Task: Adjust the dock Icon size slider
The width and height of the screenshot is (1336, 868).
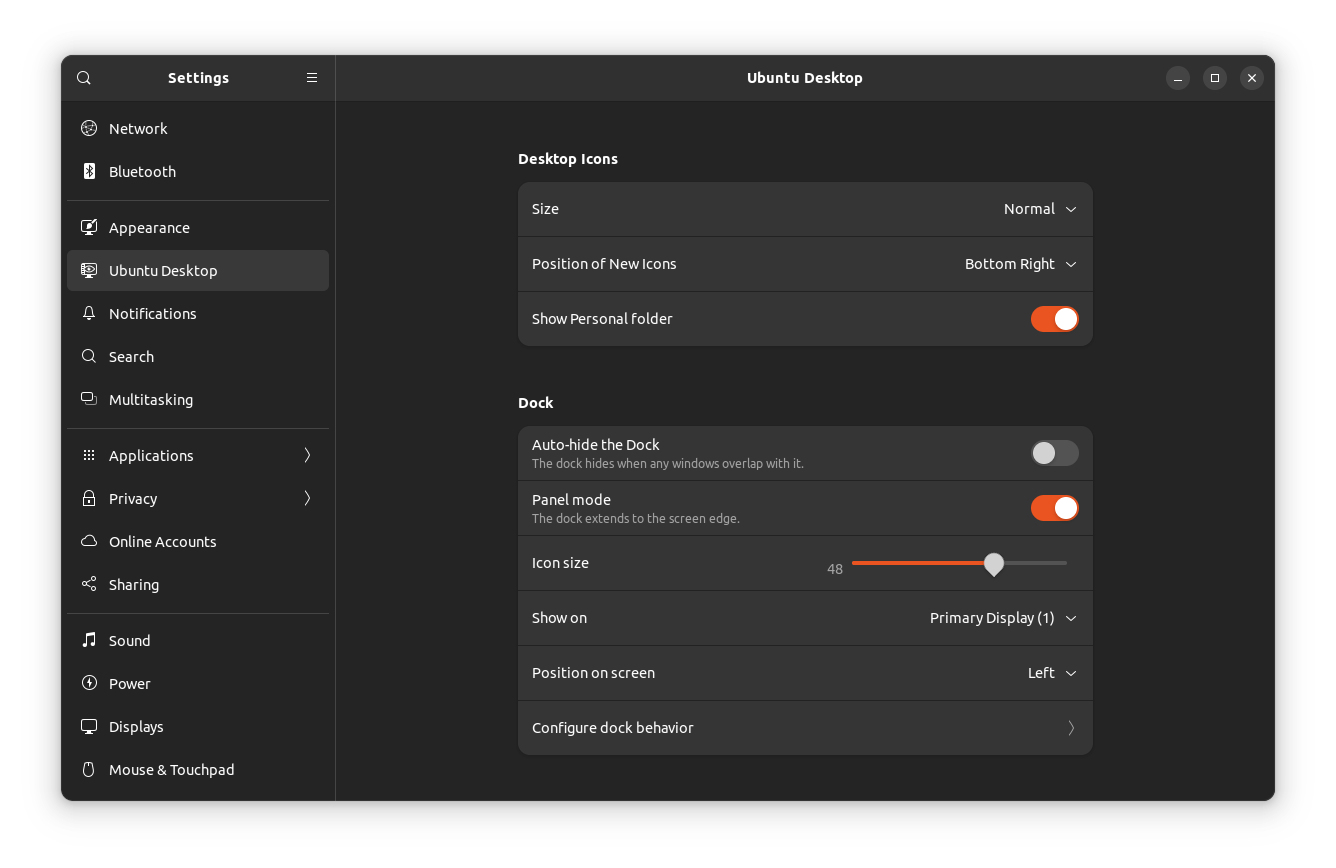Action: click(993, 565)
